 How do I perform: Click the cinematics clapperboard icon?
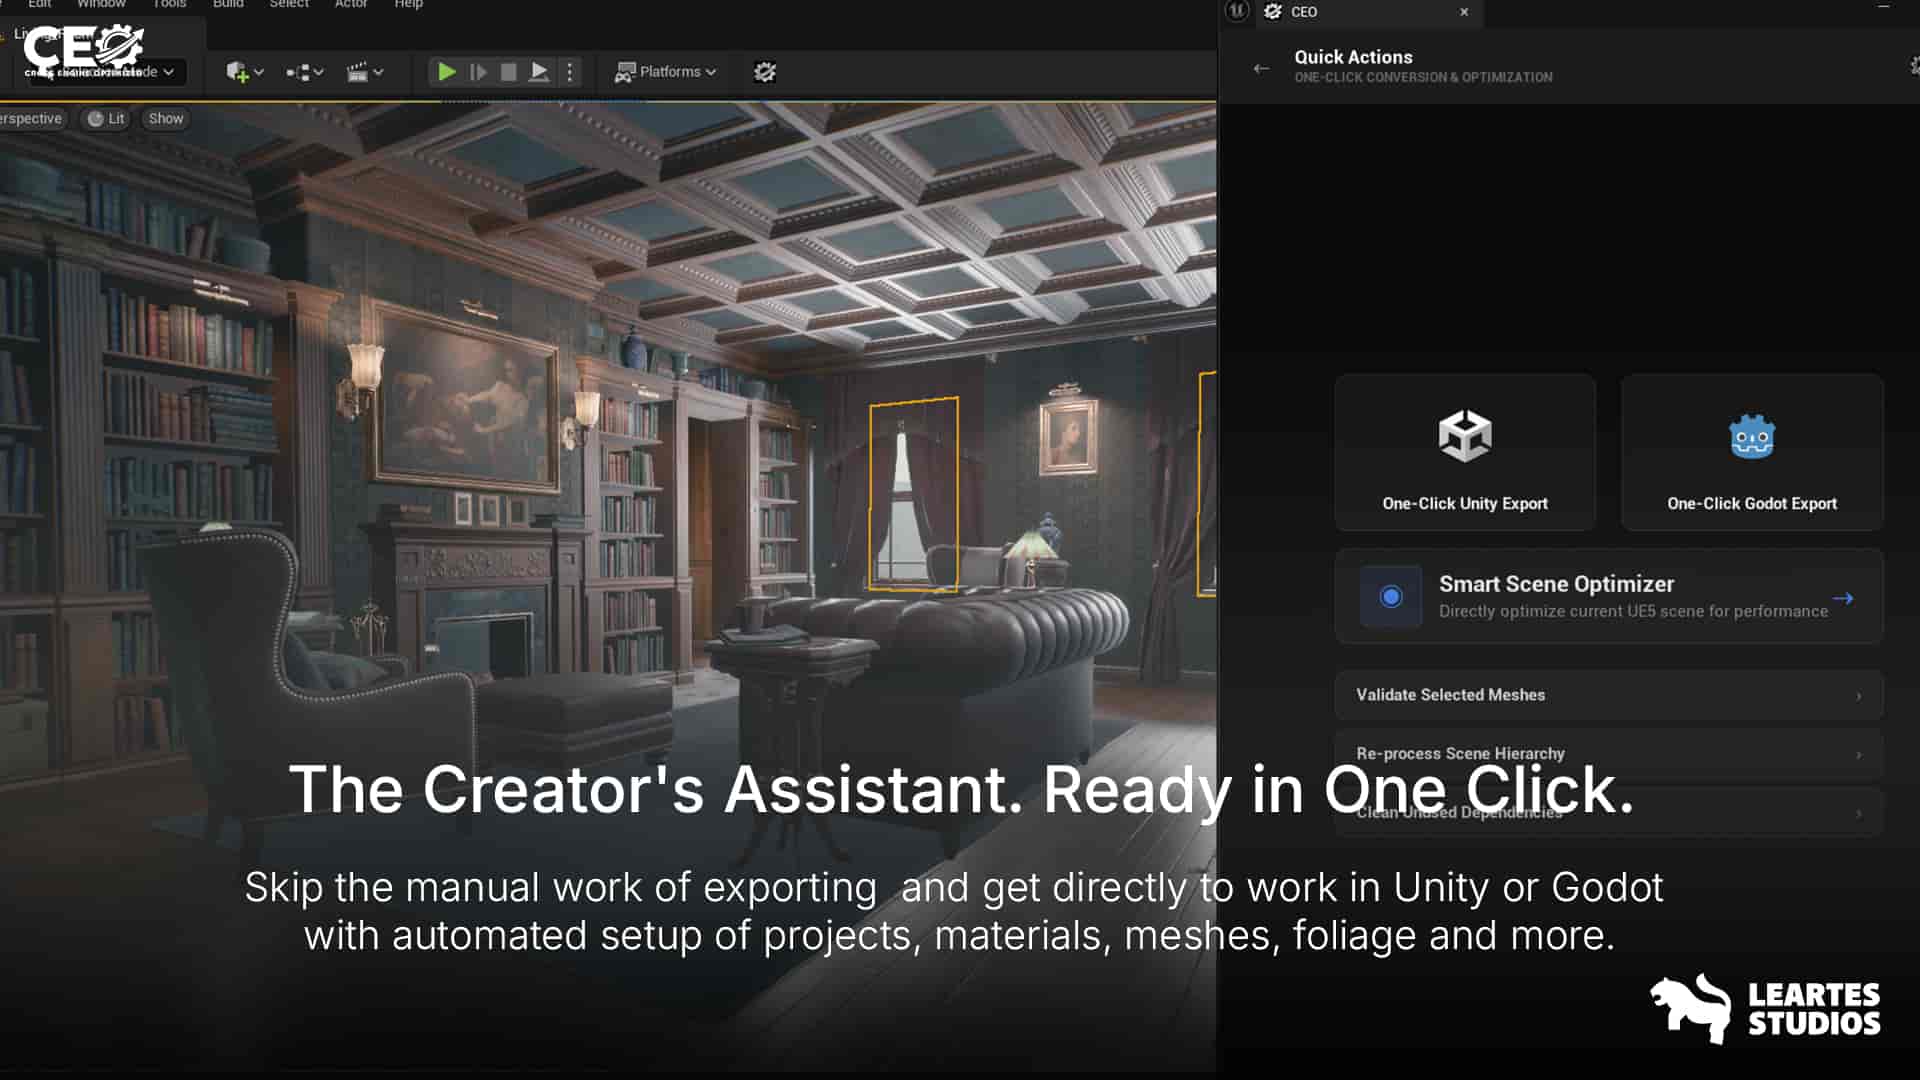point(357,72)
